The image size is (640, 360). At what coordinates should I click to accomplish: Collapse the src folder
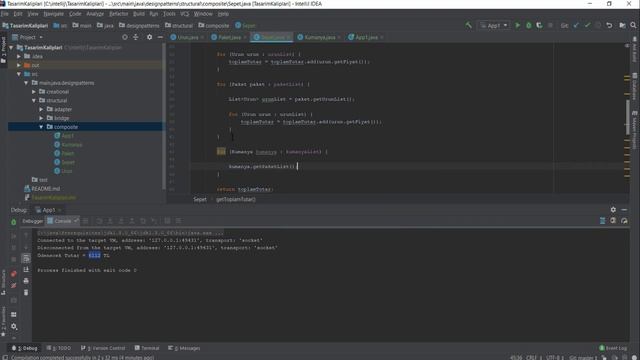point(19,74)
